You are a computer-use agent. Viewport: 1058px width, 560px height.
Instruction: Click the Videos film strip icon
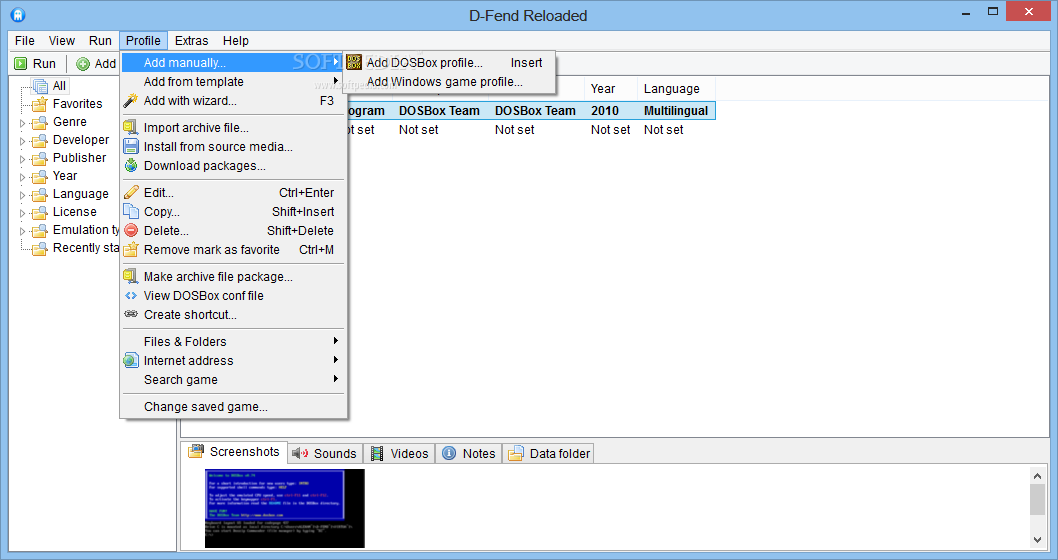[x=377, y=453]
